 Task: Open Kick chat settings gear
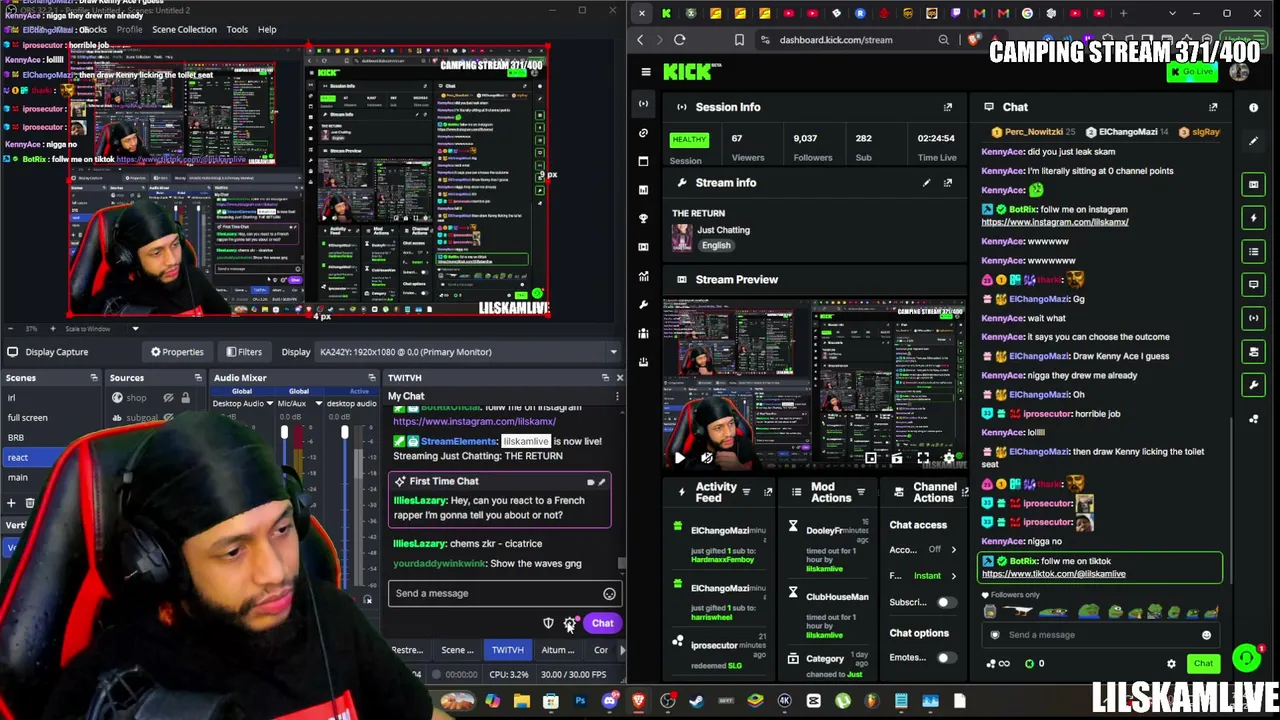click(x=1171, y=664)
